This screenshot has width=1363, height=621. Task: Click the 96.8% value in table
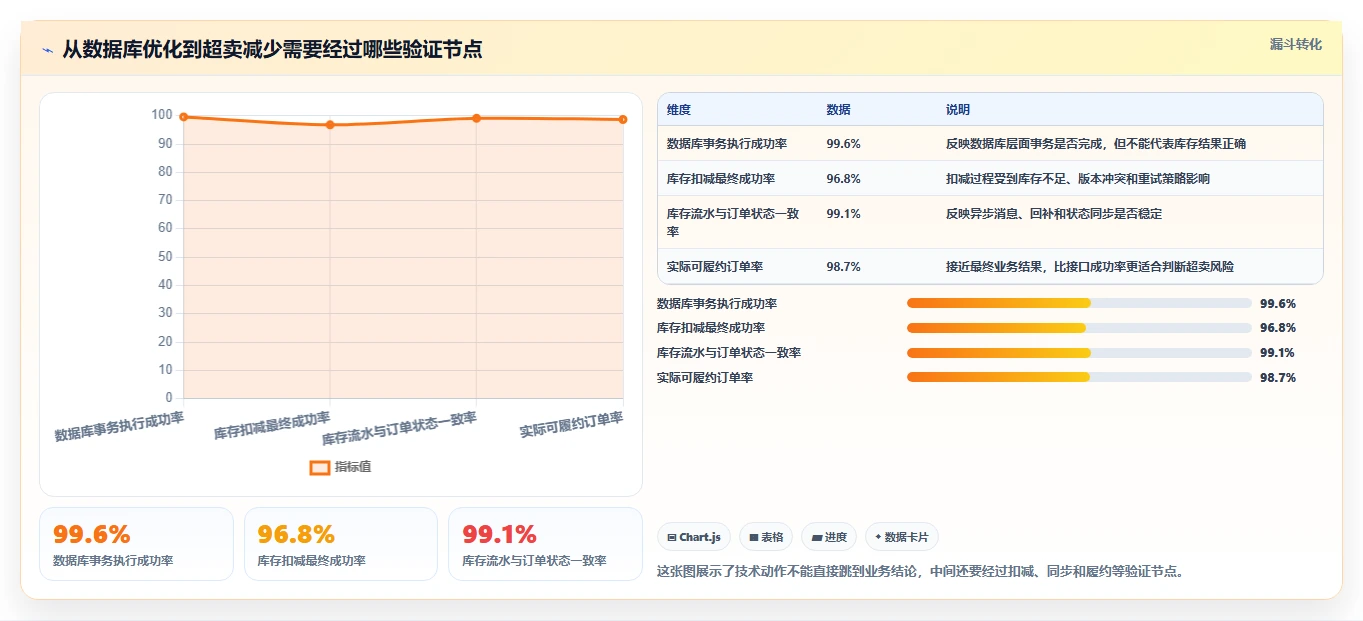pyautogui.click(x=844, y=179)
